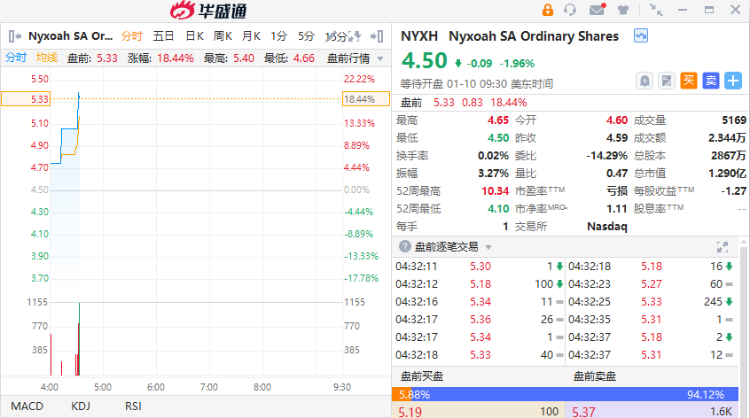Click the 成交量 value 5169

click(734, 120)
